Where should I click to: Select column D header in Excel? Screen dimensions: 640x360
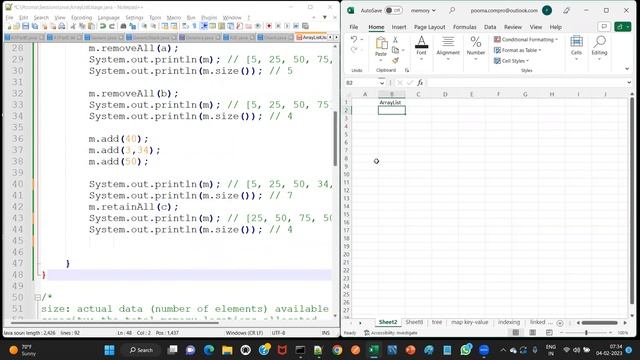[444, 94]
